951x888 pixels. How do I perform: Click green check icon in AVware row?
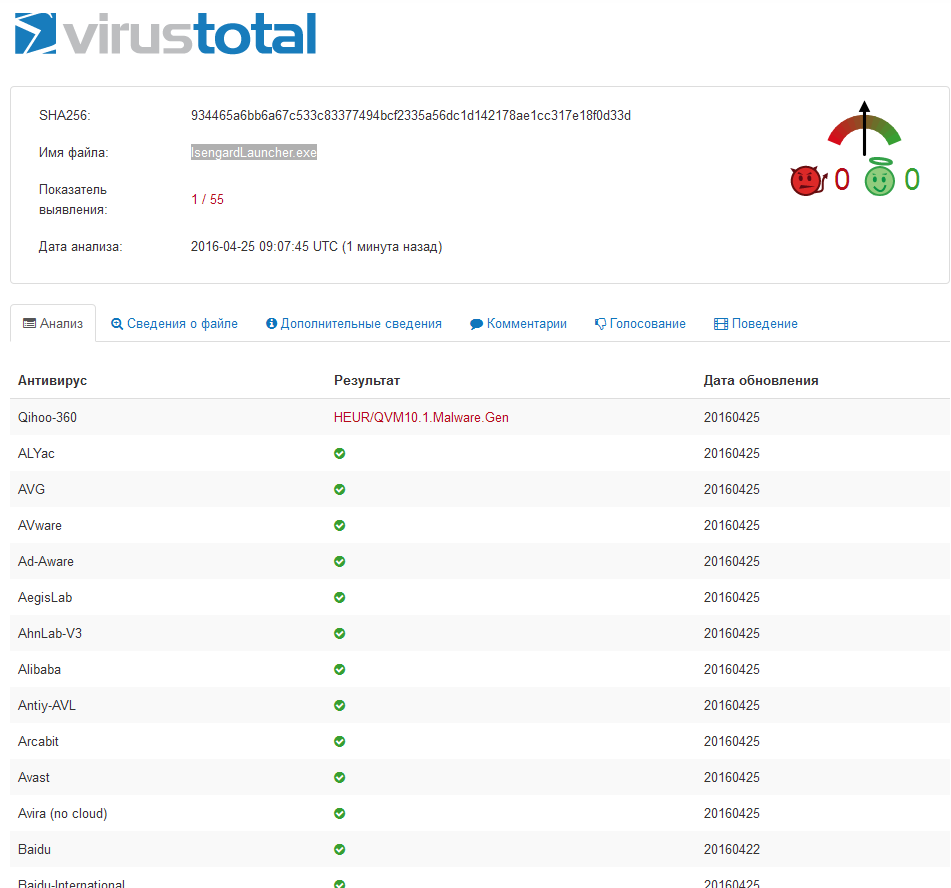click(x=340, y=525)
